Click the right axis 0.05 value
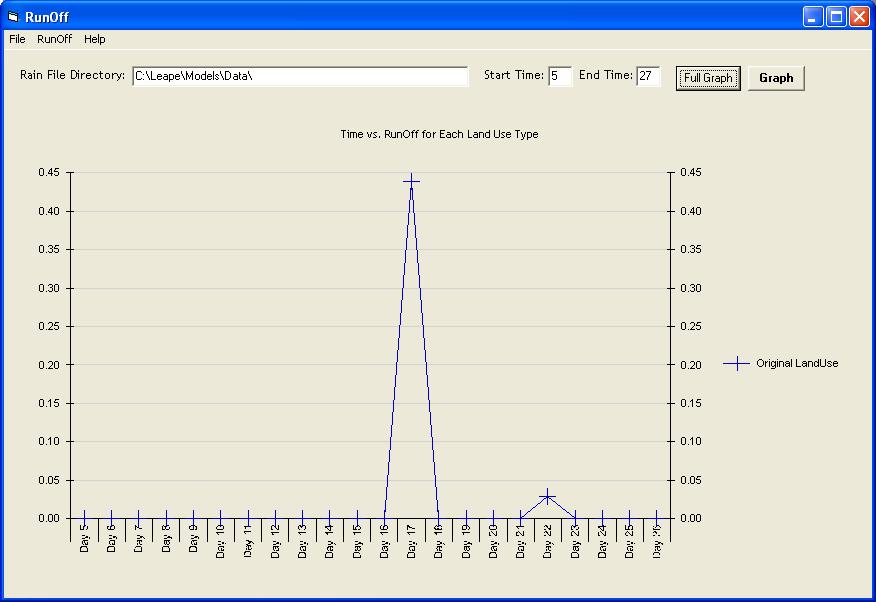Screen dimensions: 876x602 tap(691, 480)
